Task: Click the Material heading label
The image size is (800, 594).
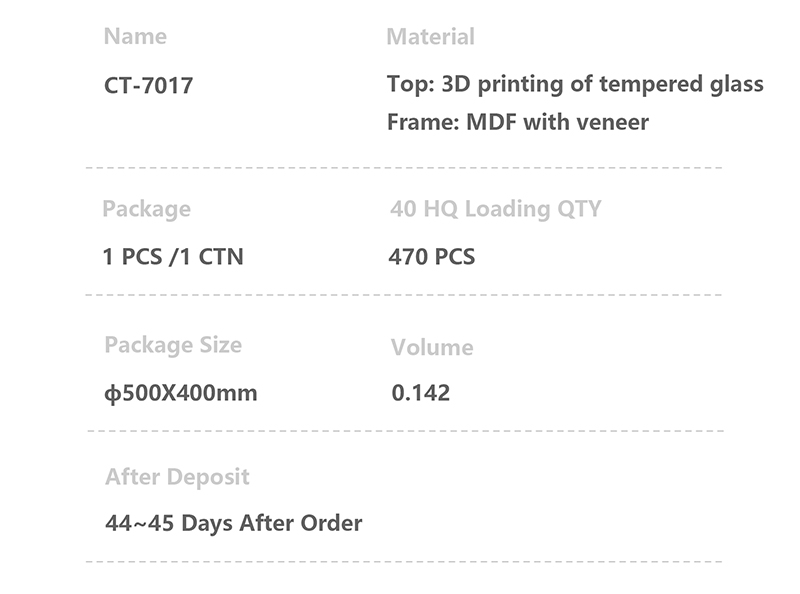Action: pyautogui.click(x=430, y=37)
